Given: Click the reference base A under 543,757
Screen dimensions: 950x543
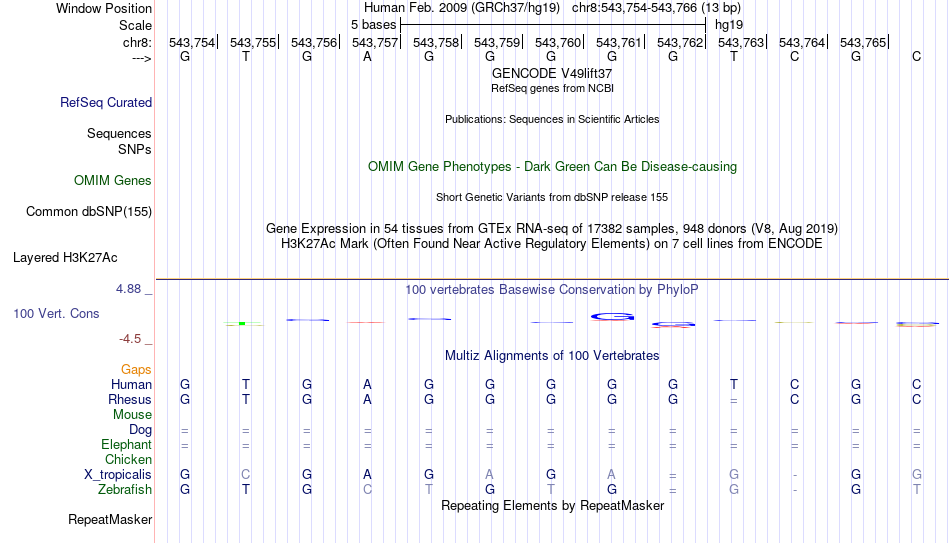Looking at the screenshot, I should pyautogui.click(x=367, y=56).
